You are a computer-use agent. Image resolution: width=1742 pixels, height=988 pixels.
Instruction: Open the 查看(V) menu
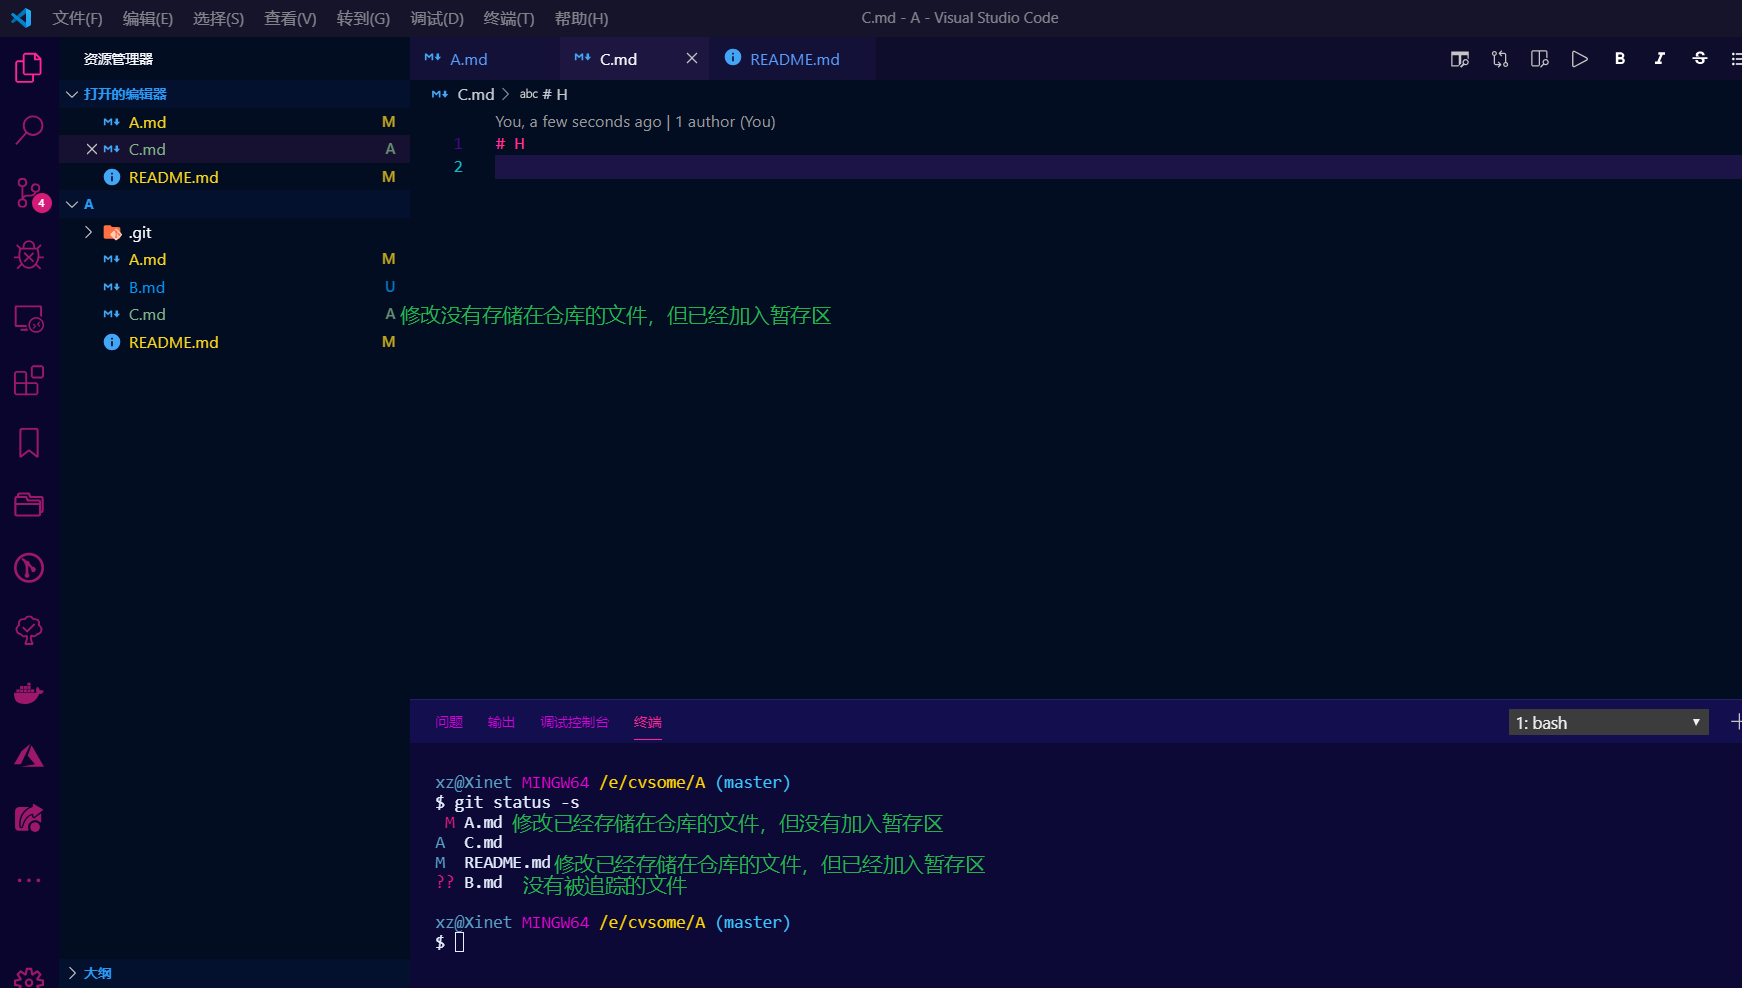click(x=290, y=18)
